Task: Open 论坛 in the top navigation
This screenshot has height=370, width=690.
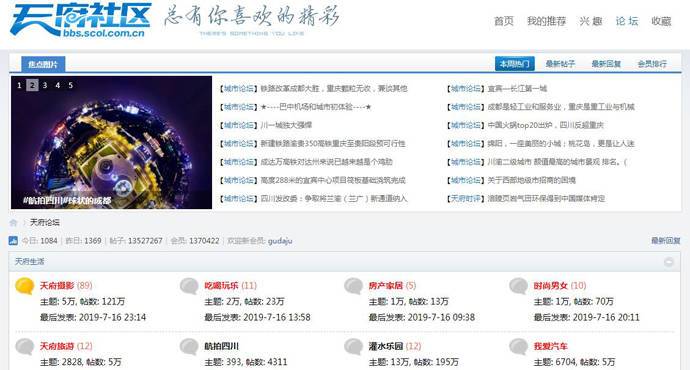Action: [627, 21]
